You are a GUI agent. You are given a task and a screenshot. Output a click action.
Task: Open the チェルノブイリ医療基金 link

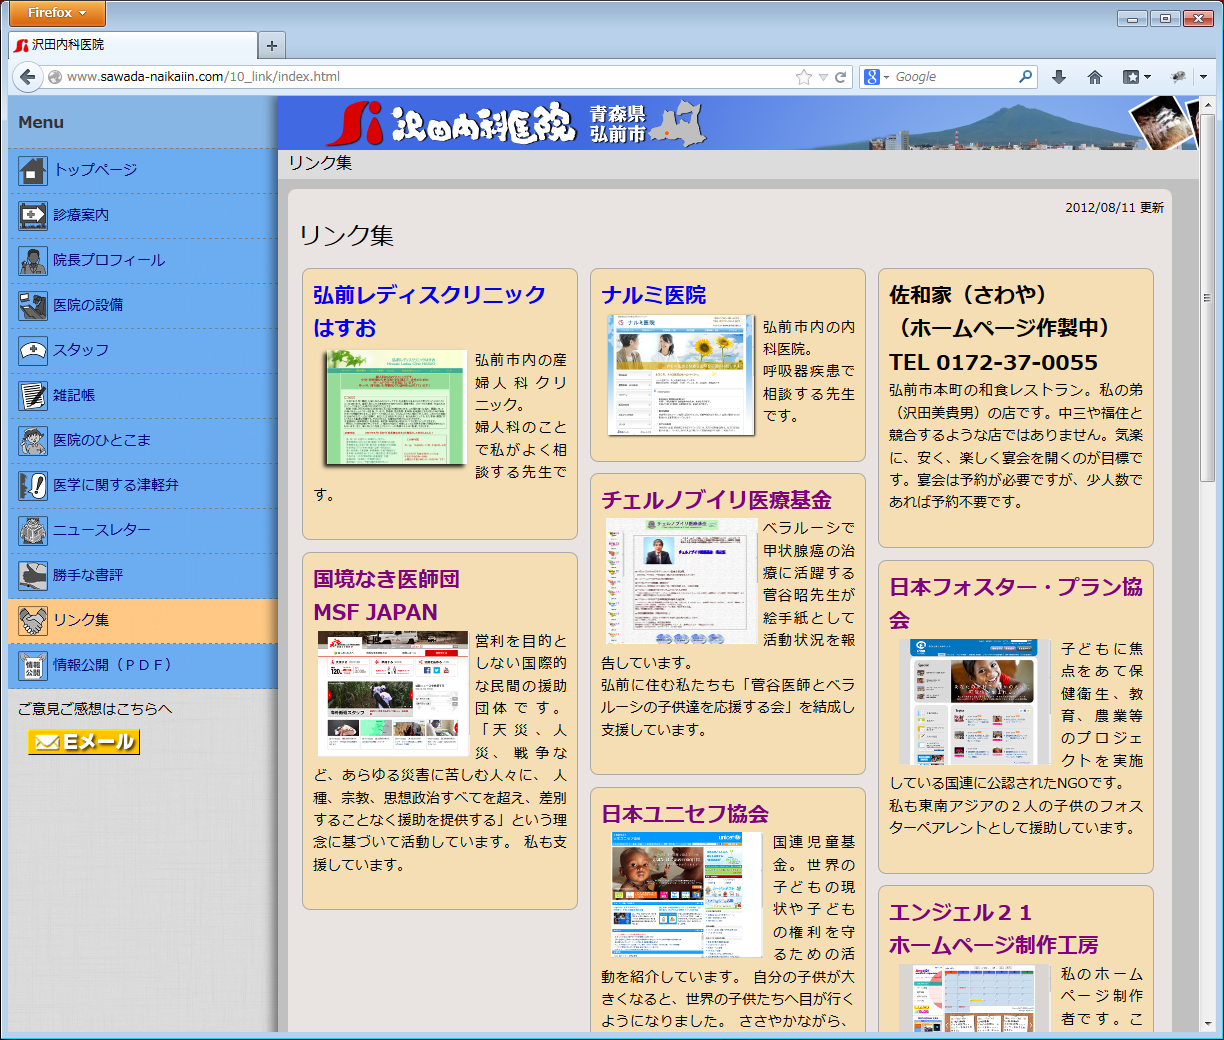(x=716, y=500)
